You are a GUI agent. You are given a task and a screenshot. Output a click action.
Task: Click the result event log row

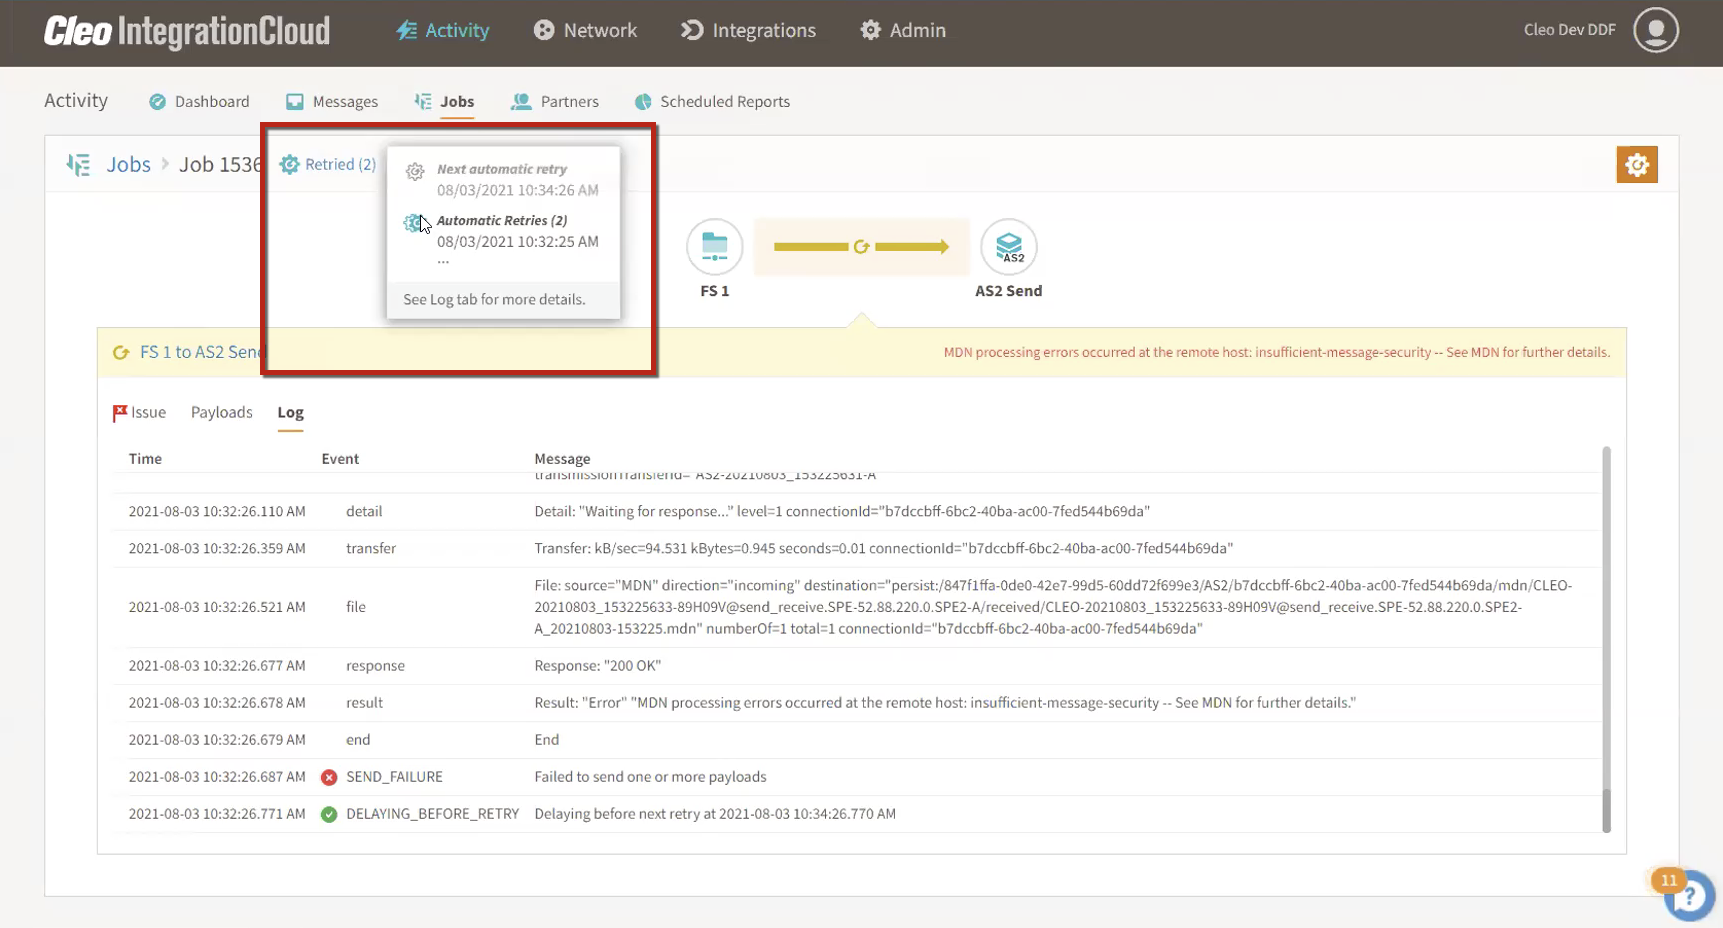coord(856,702)
